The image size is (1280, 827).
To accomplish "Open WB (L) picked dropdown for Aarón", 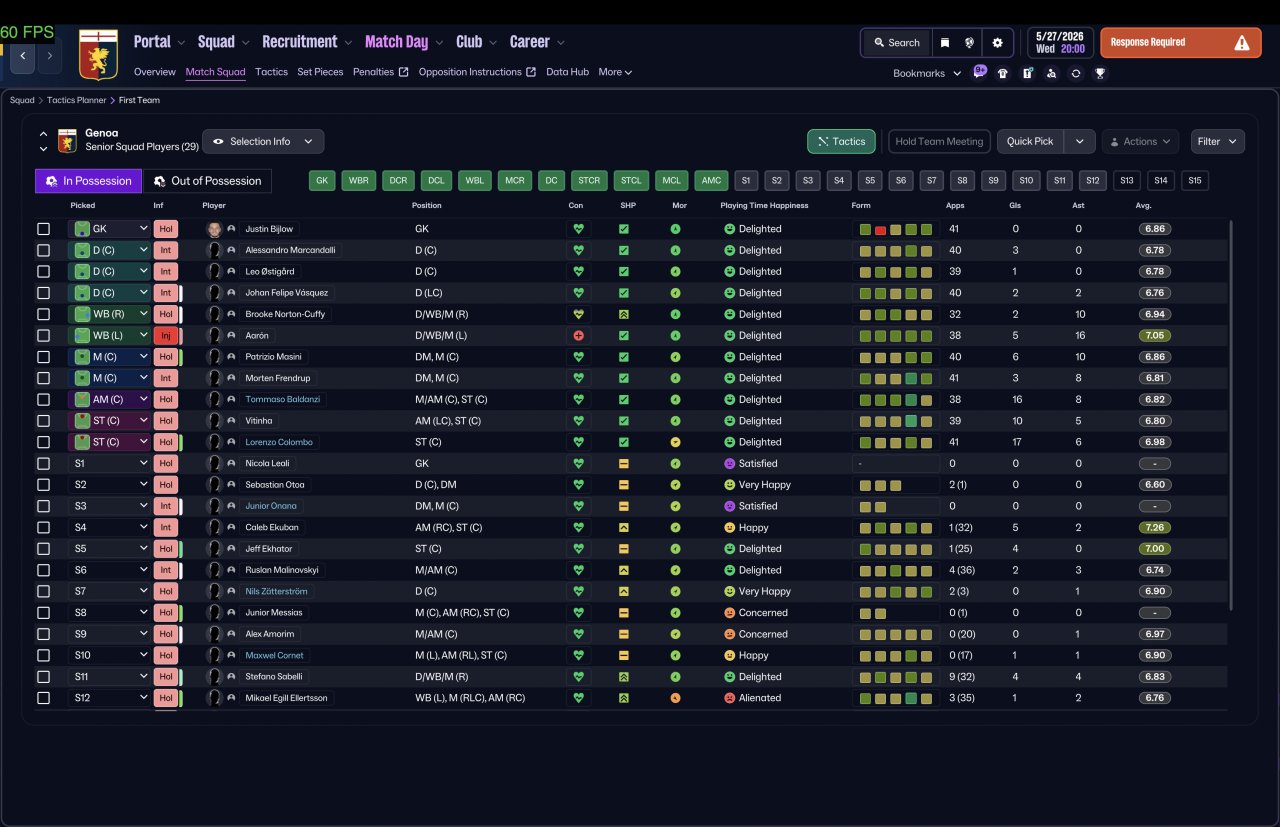I will point(109,336).
